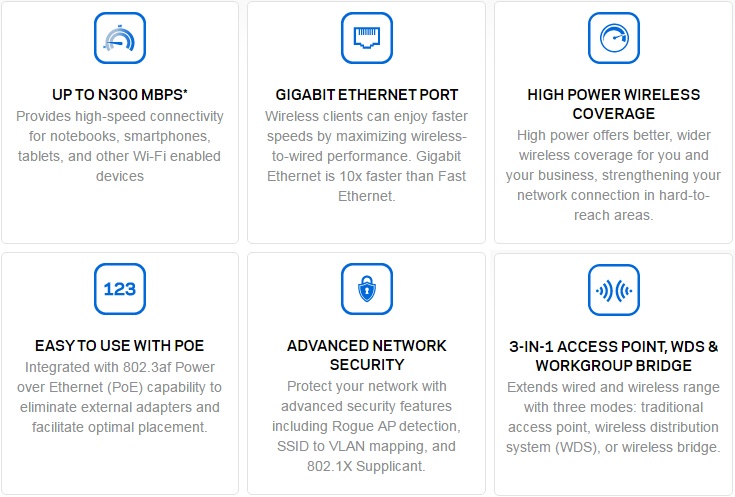Click the padlock shield security icon
The height and width of the screenshot is (497, 735).
pos(367,289)
